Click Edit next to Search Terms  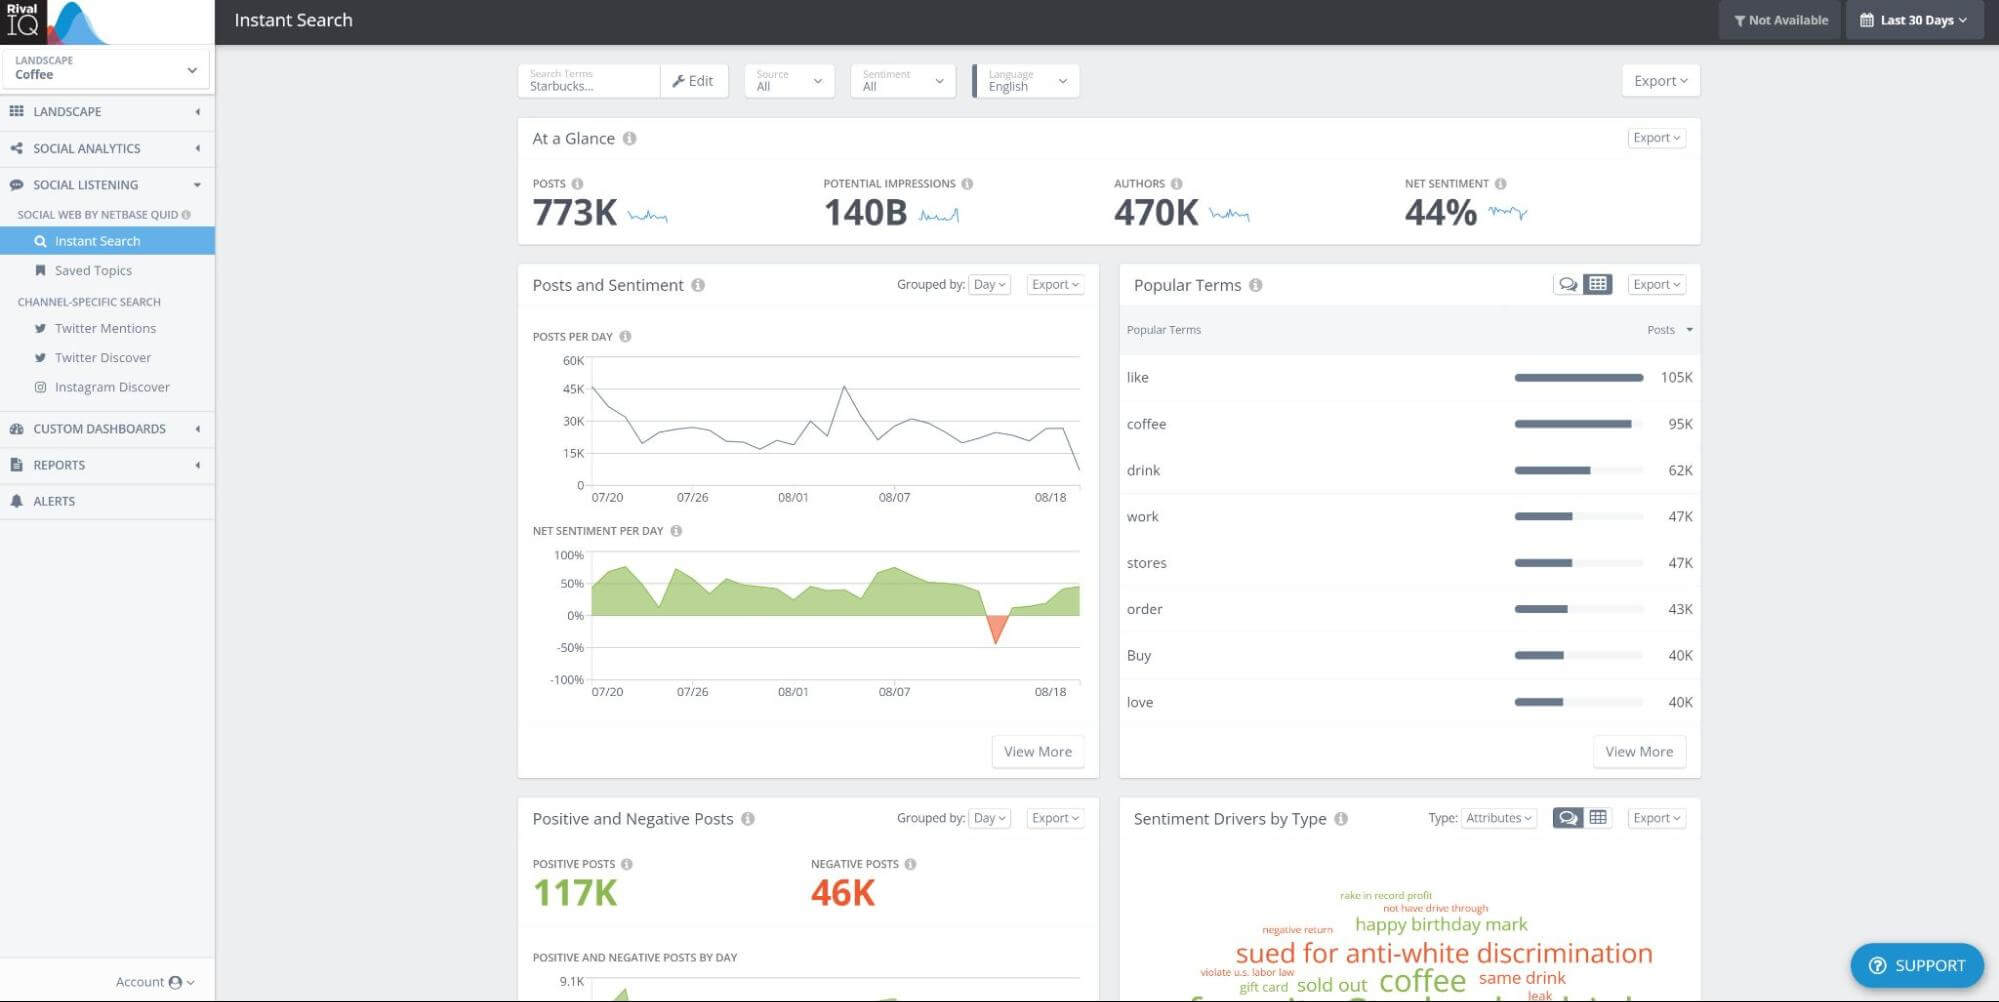[x=694, y=81]
